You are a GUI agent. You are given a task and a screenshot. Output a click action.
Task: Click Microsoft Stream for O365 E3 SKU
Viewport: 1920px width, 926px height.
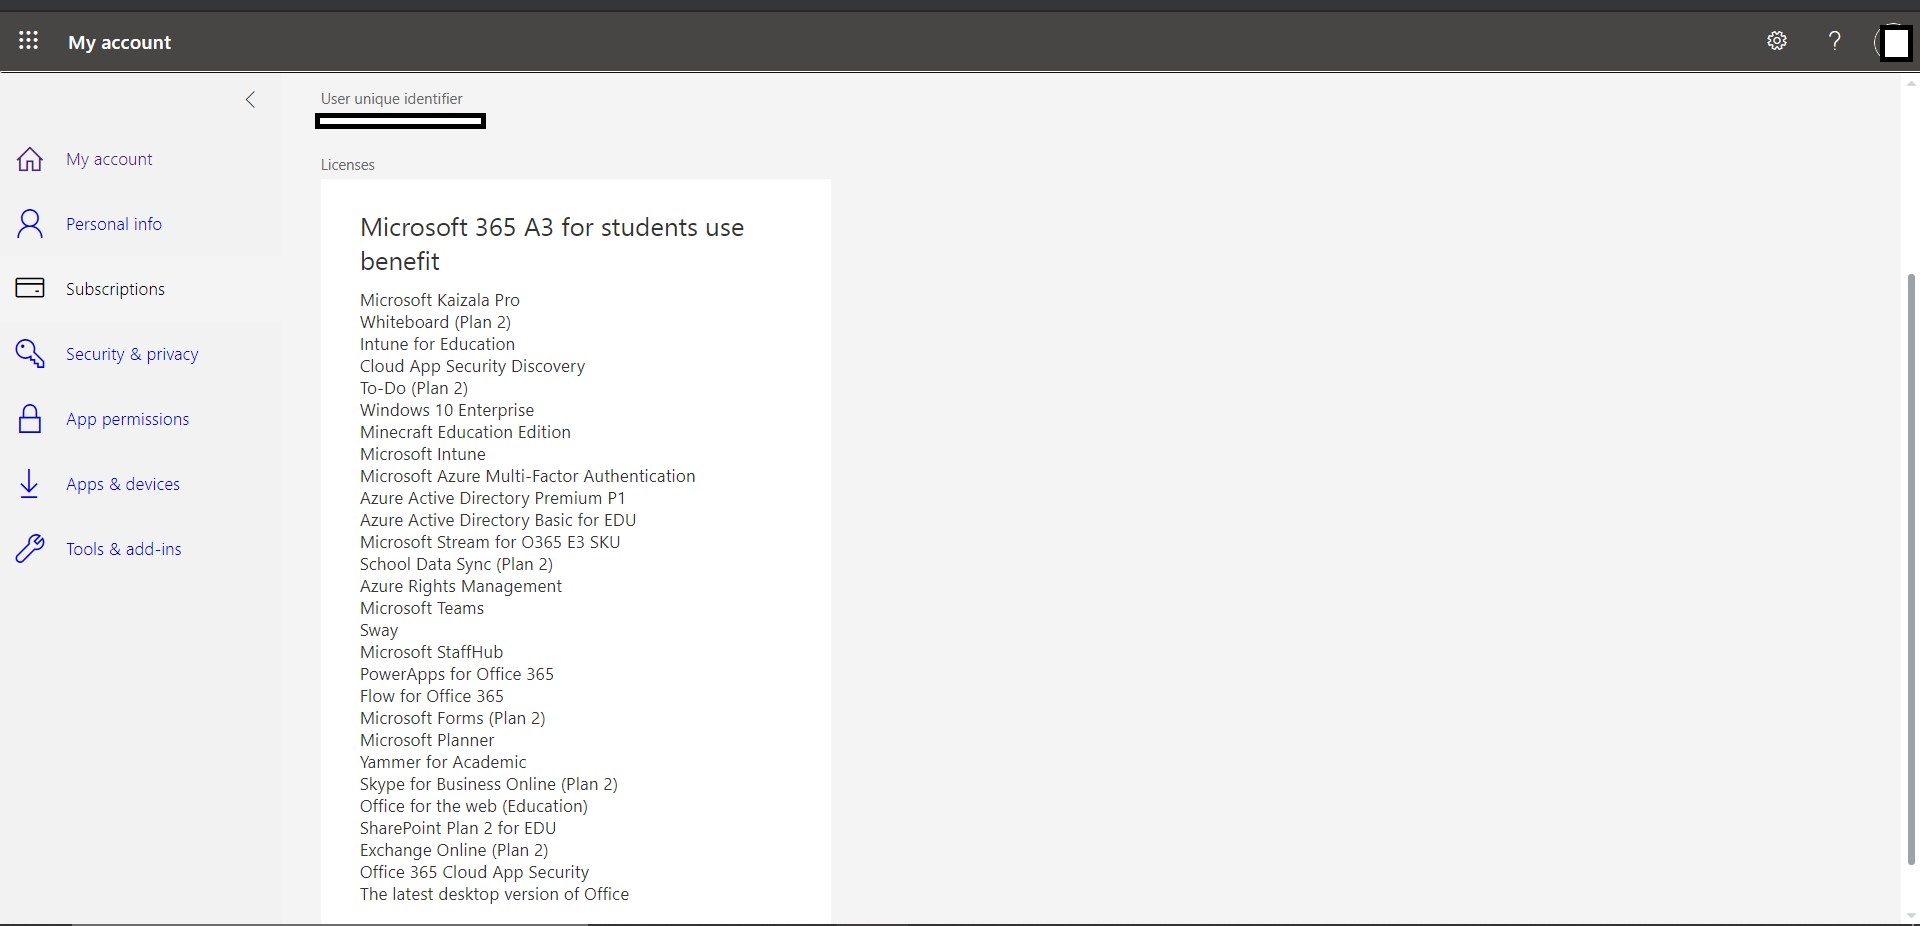[490, 542]
